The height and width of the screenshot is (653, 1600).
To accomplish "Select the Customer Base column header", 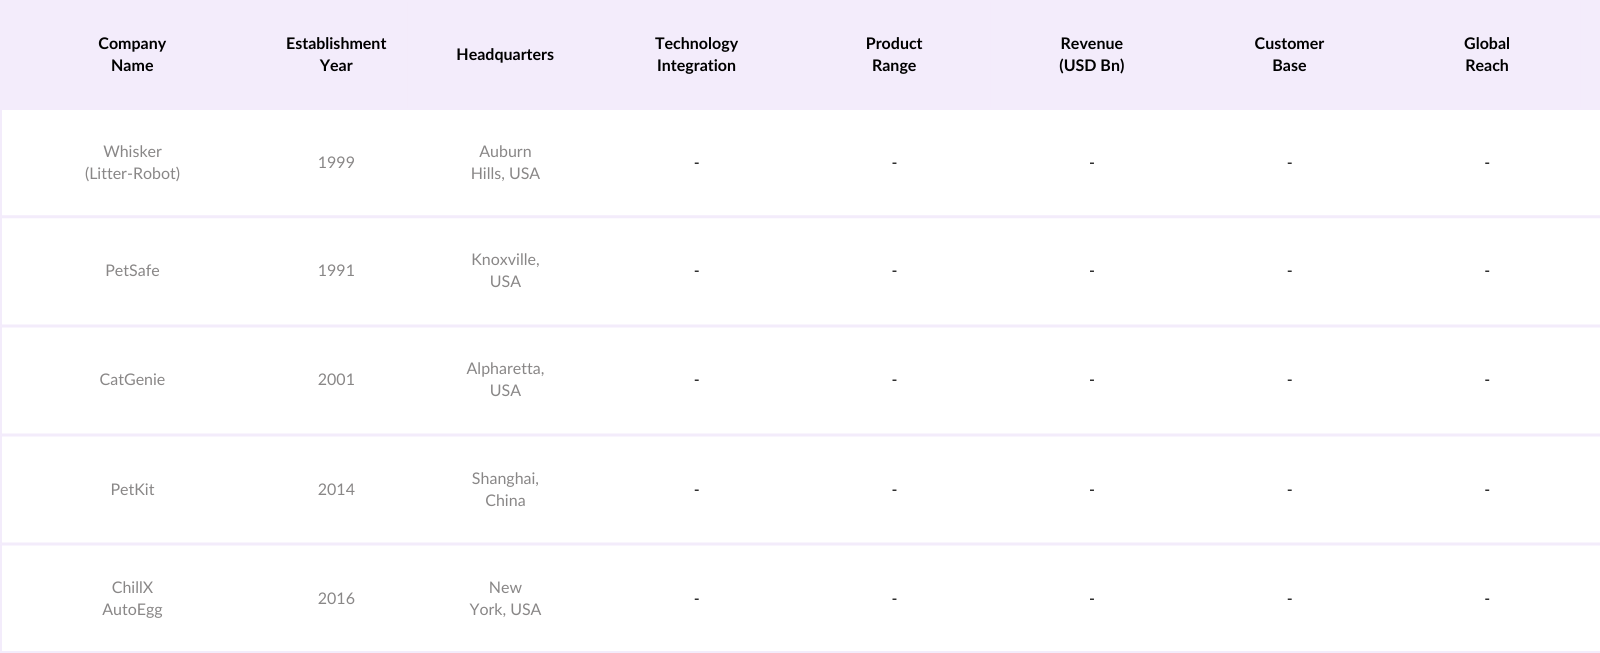I will [x=1289, y=54].
